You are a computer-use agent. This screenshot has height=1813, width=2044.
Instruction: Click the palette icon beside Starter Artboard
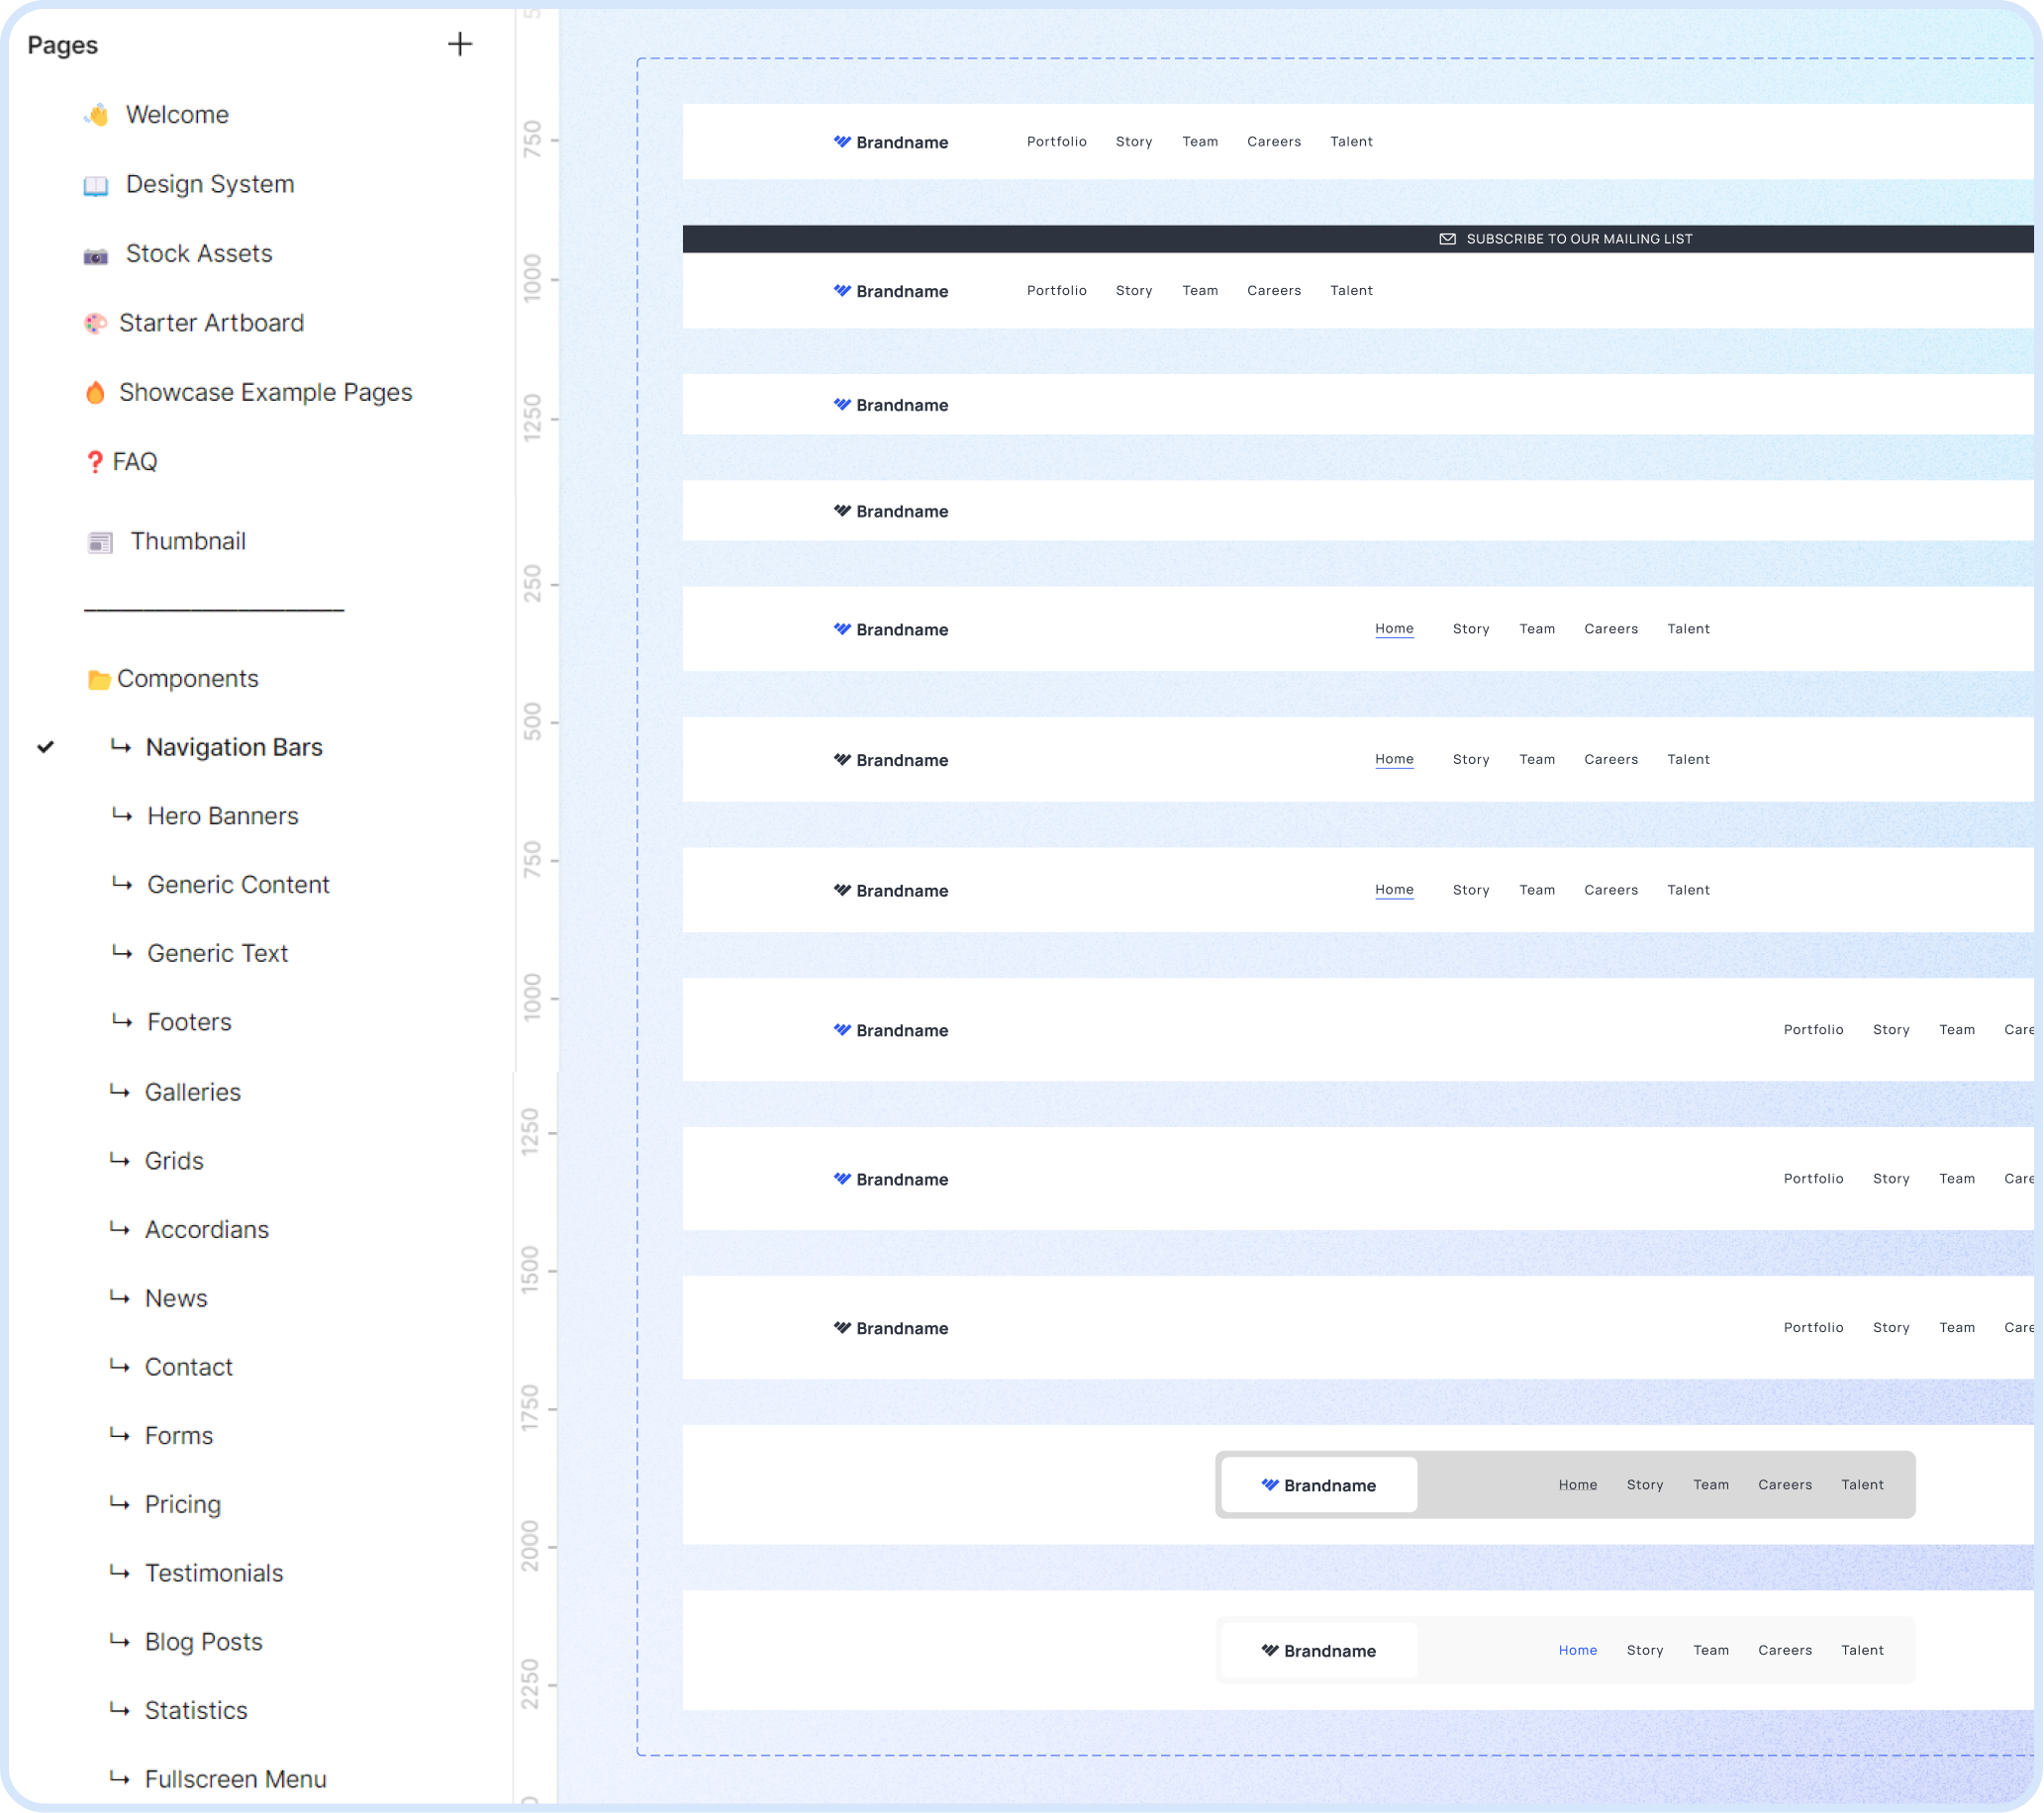point(95,323)
